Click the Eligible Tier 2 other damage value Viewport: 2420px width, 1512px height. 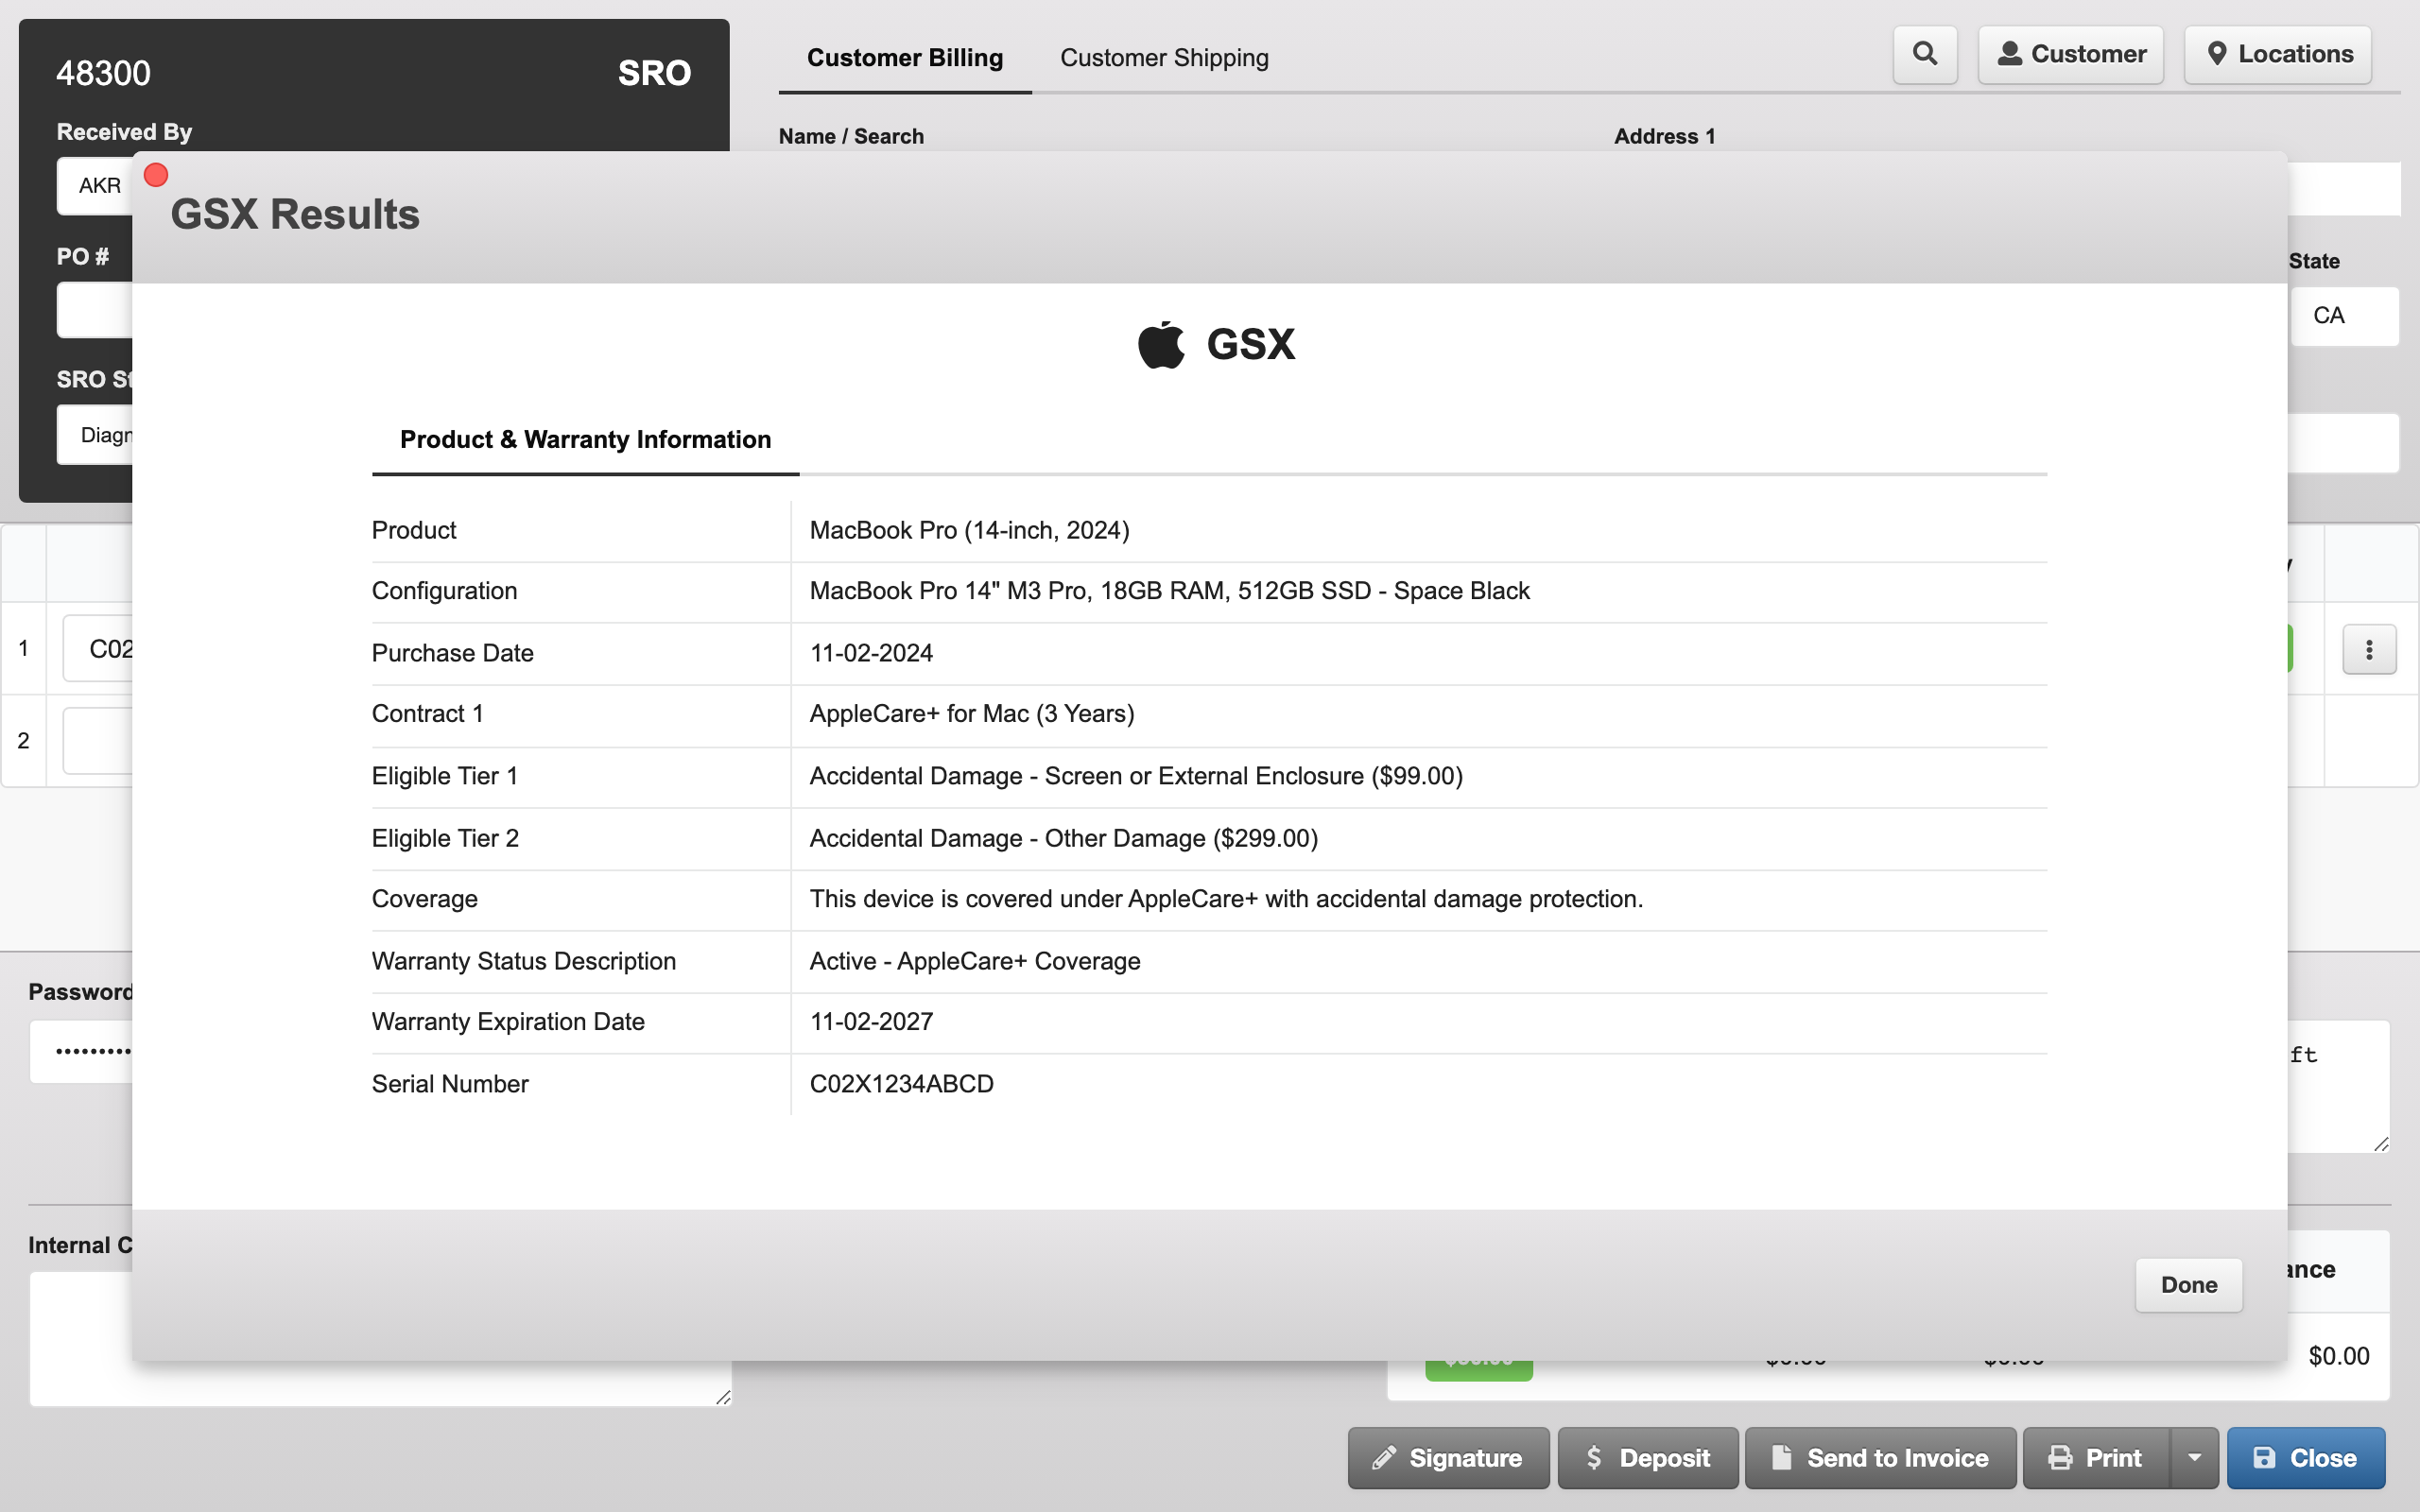pyautogui.click(x=1063, y=838)
